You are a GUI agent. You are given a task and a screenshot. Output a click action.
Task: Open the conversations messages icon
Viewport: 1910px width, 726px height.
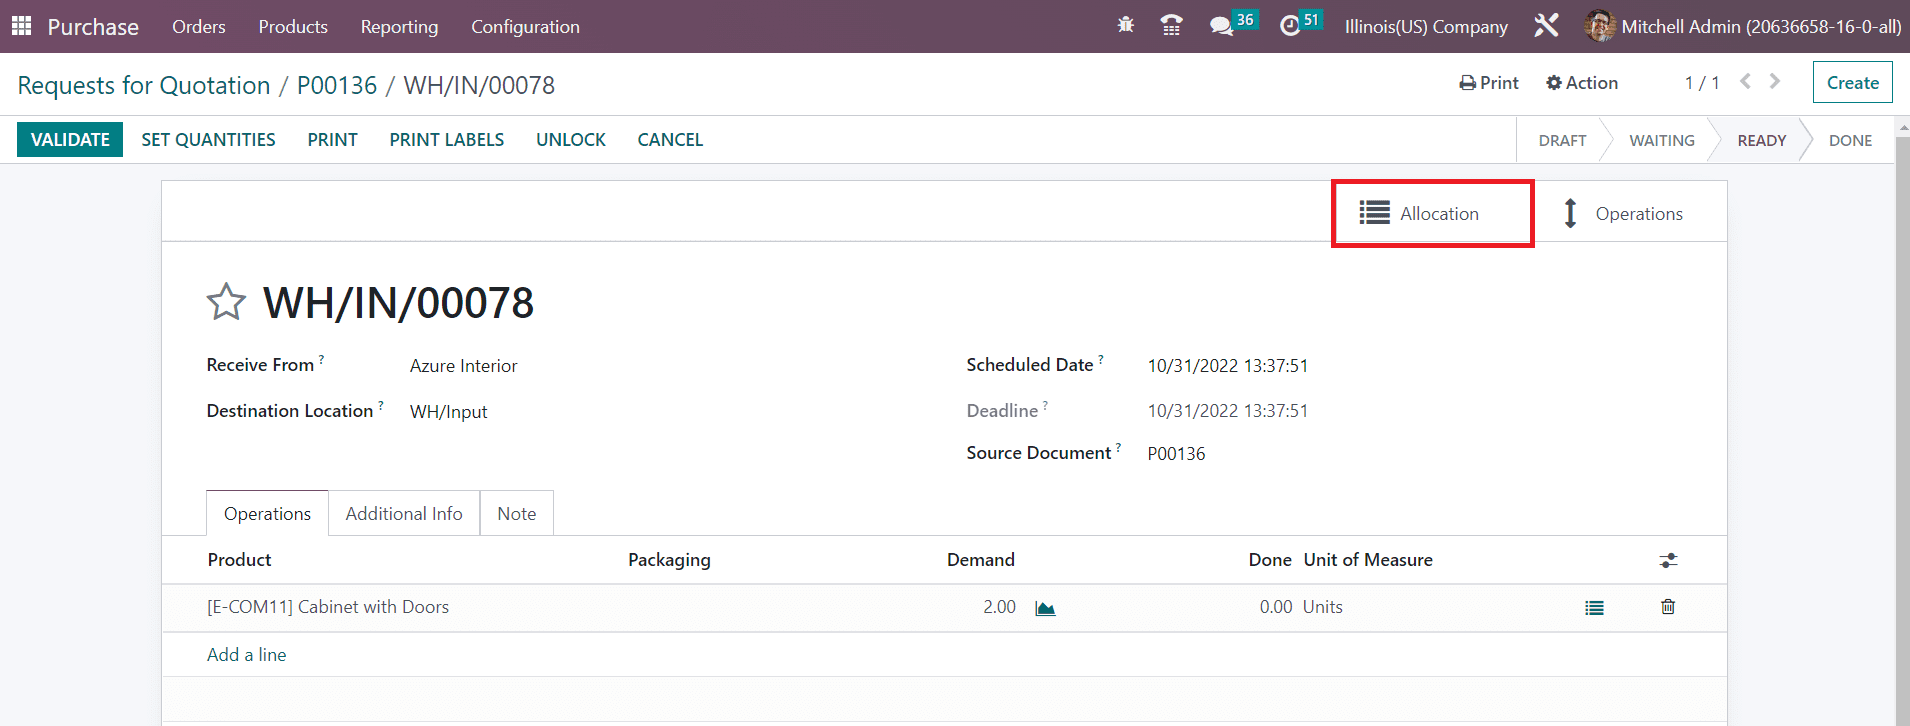[x=1221, y=26]
